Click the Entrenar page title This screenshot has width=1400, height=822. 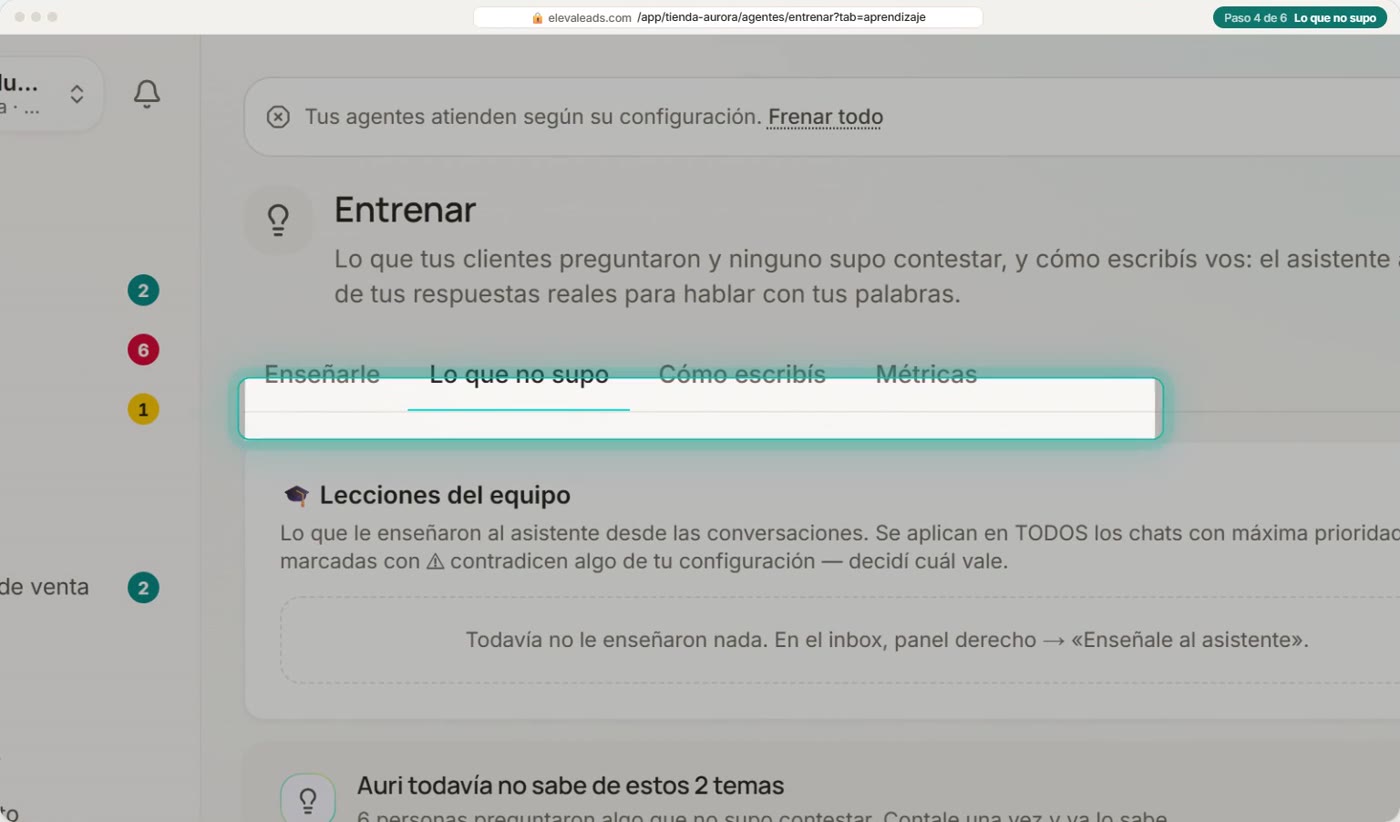[405, 210]
